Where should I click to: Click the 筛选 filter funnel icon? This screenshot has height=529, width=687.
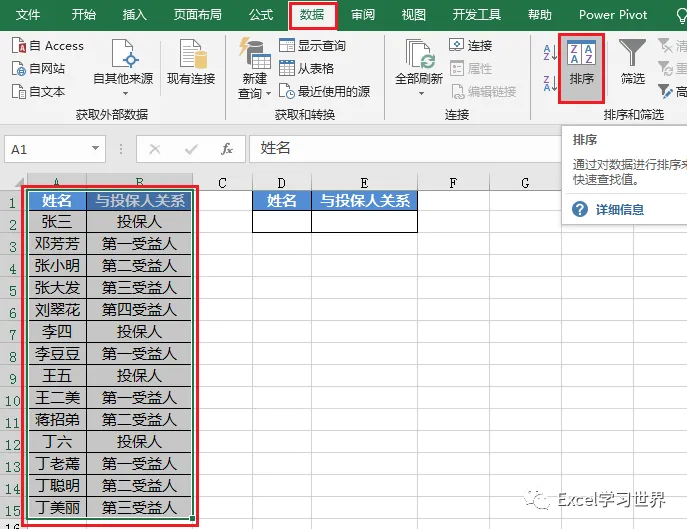coord(632,53)
